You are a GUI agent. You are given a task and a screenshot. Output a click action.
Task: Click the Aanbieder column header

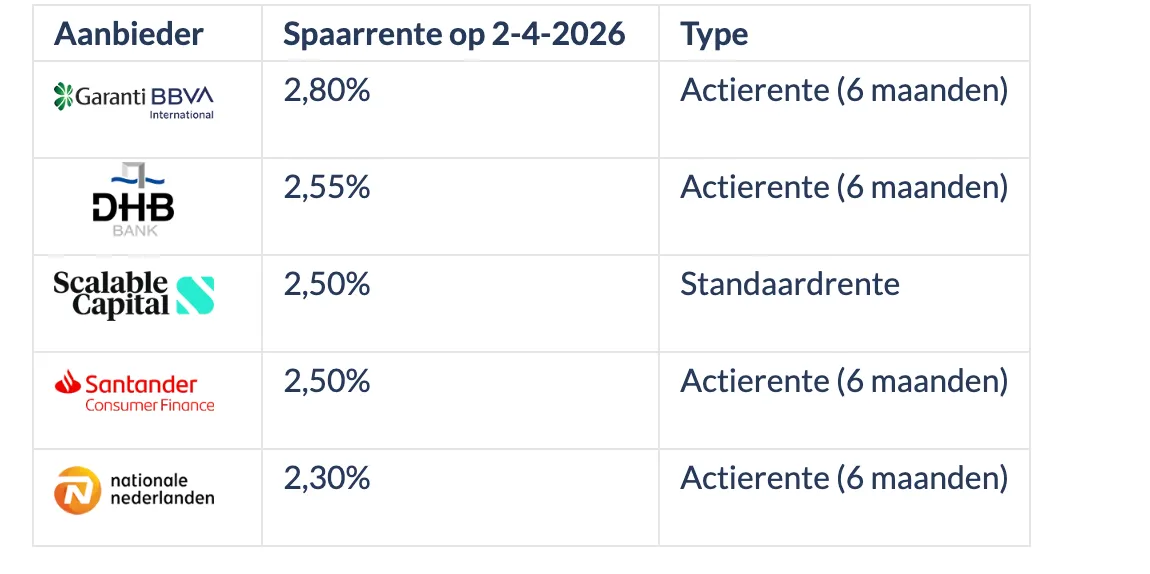click(128, 34)
